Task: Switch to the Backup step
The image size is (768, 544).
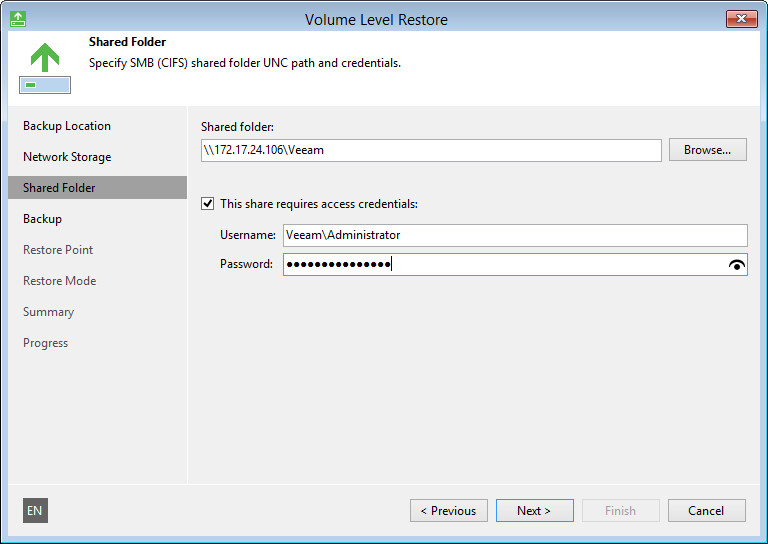Action: (42, 219)
